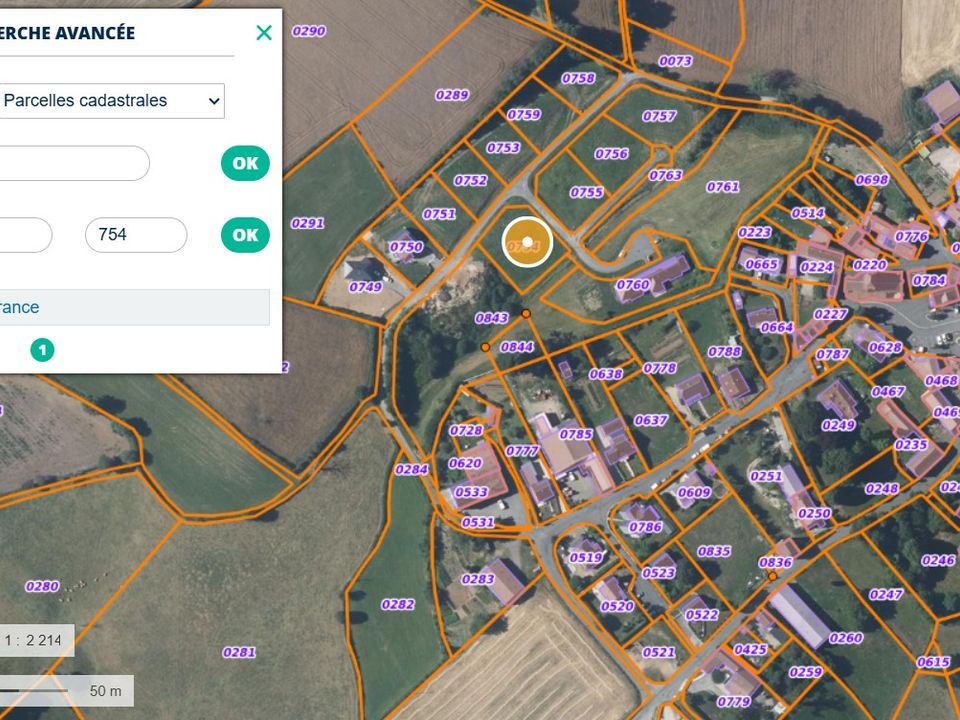The width and height of the screenshot is (960, 720).
Task: Select parcel label 0291
Action: (x=307, y=223)
